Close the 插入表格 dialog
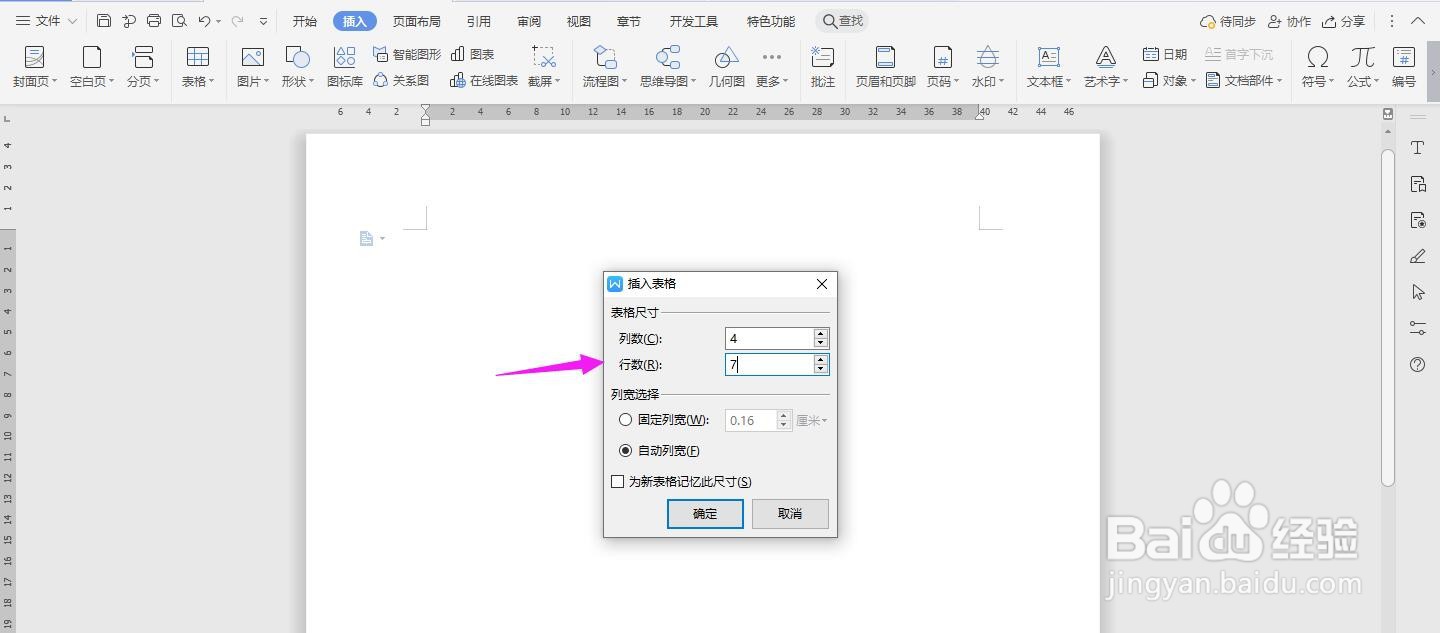 [822, 284]
